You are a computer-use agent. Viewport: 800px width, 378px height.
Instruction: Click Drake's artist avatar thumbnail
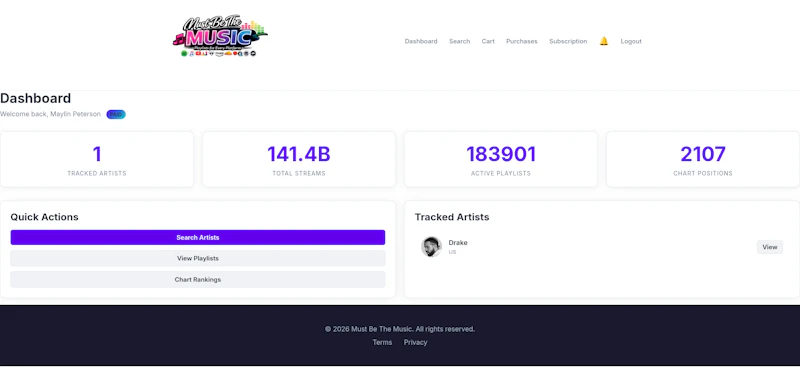pyautogui.click(x=431, y=247)
